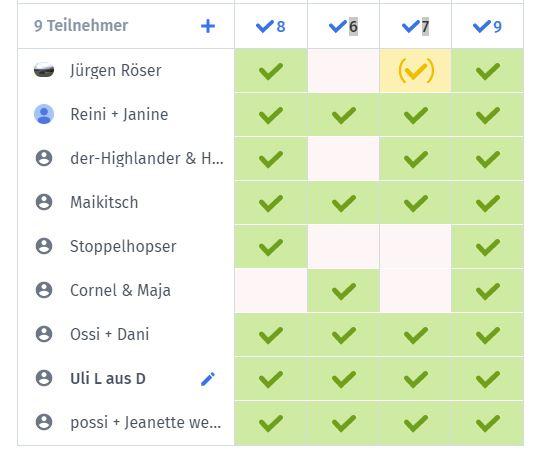Toggle der-Highlander's empty cell in column 6

pos(344,158)
